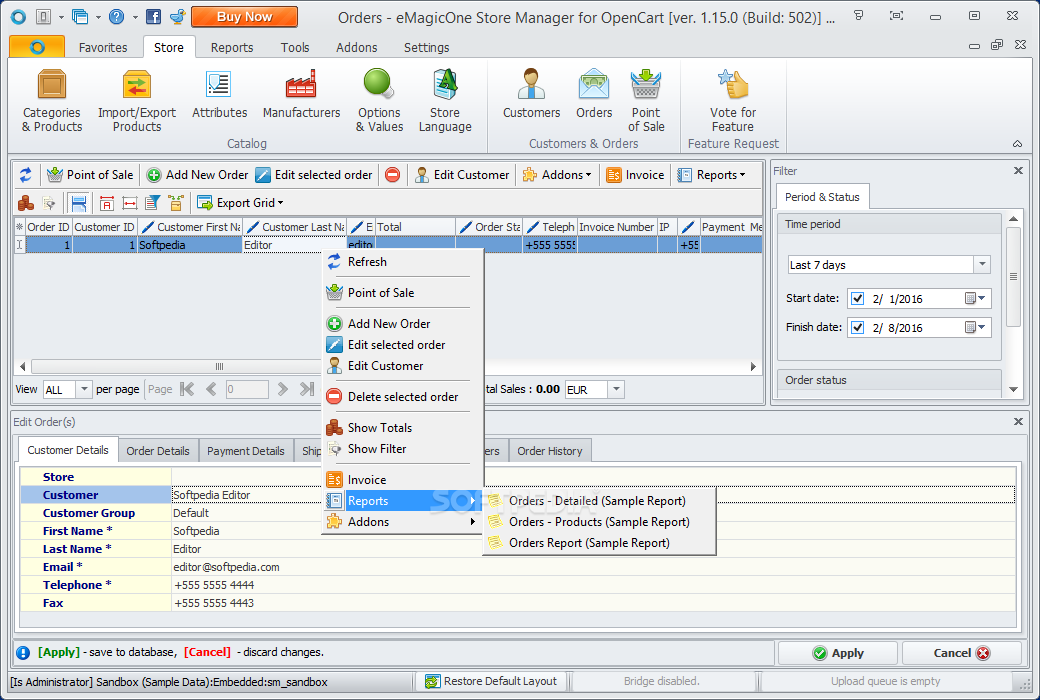Select Show Totals in context menu
This screenshot has height=700, width=1040.
pyautogui.click(x=402, y=428)
